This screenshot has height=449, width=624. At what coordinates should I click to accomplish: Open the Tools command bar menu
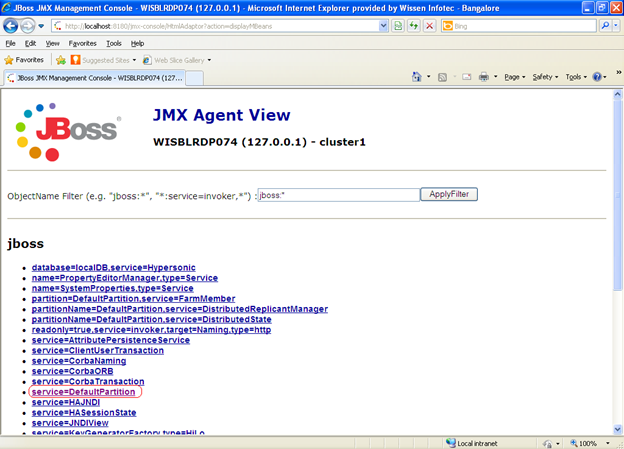(576, 77)
